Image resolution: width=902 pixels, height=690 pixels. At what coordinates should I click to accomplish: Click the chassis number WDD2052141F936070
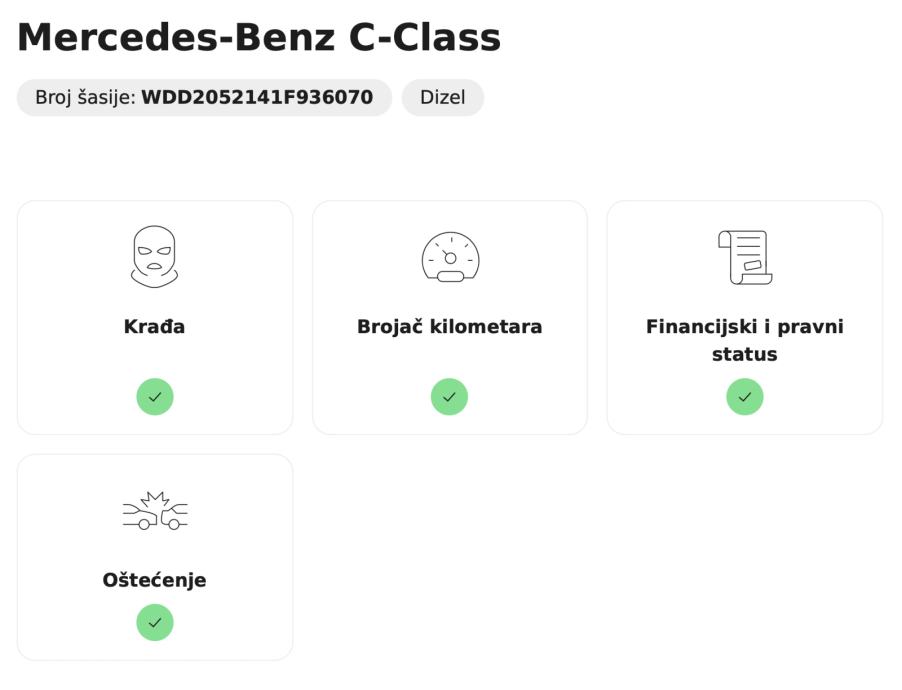257,98
